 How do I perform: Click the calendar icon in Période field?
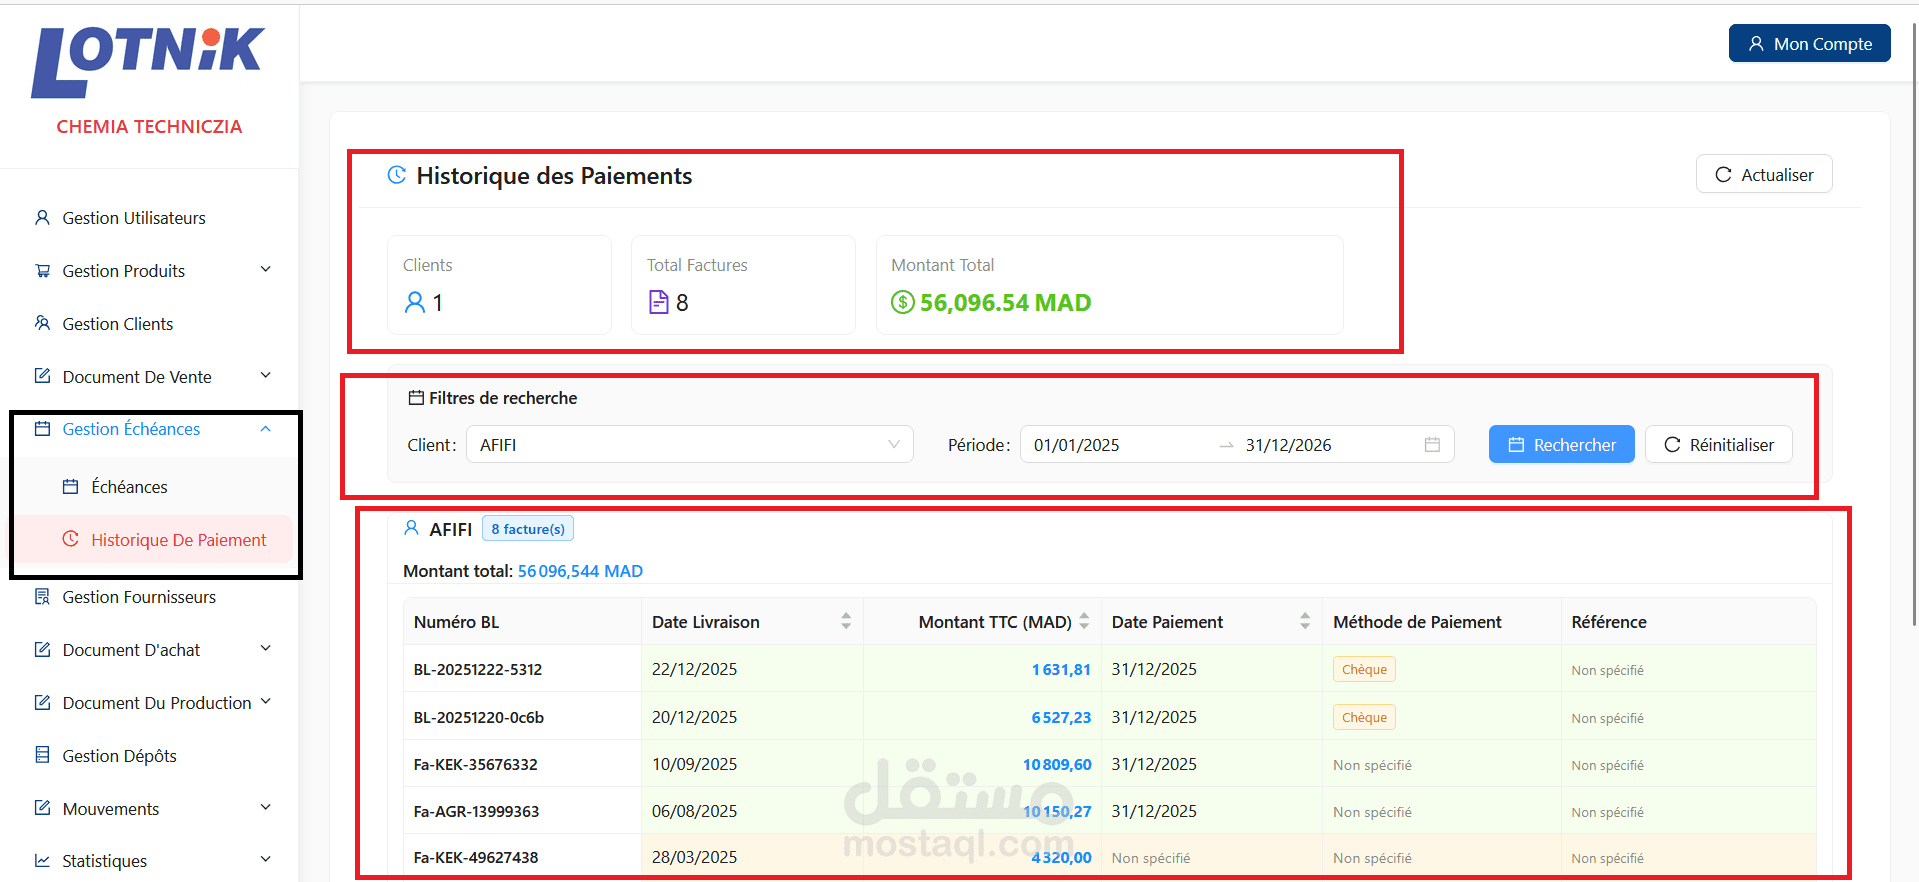[1432, 444]
